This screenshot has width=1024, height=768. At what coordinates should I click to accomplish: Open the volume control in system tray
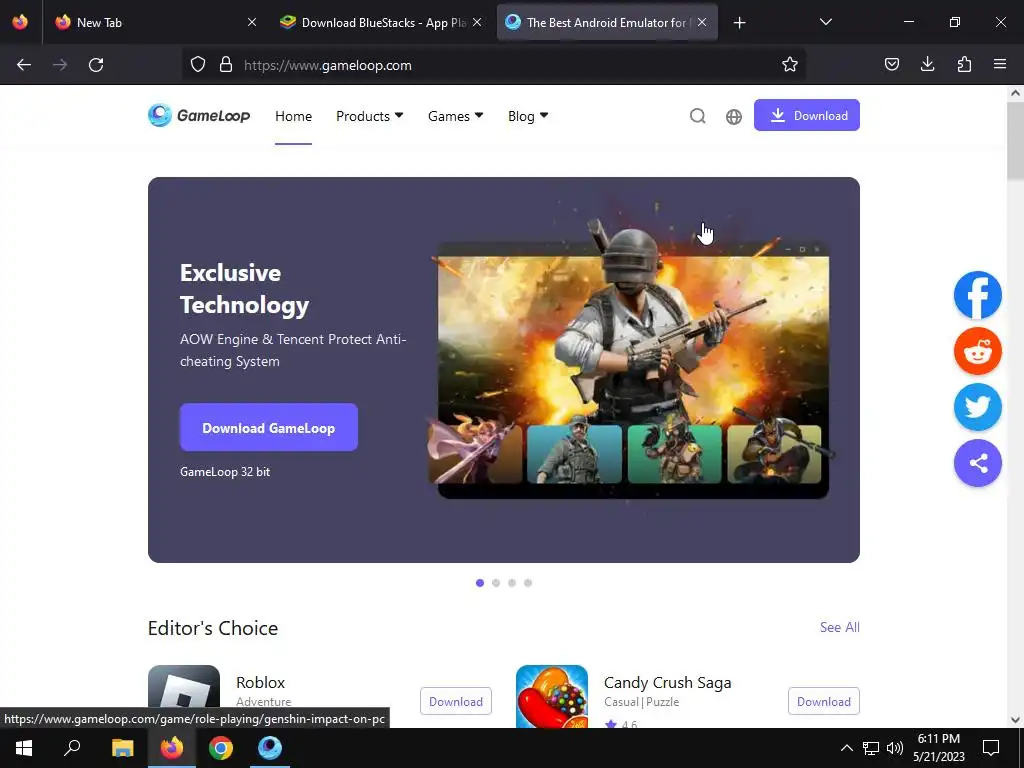(895, 748)
